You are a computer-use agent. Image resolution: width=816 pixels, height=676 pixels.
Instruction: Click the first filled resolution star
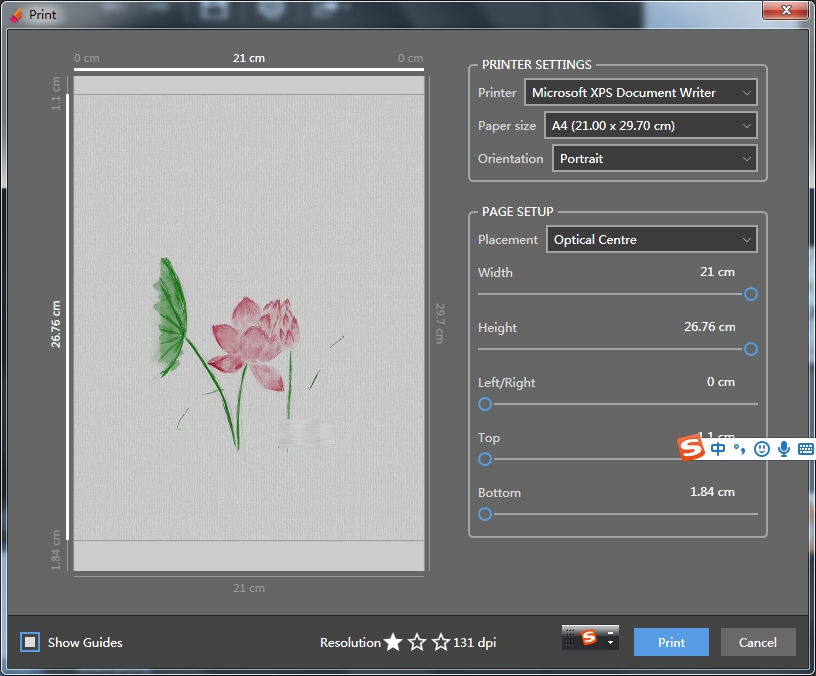coord(393,642)
